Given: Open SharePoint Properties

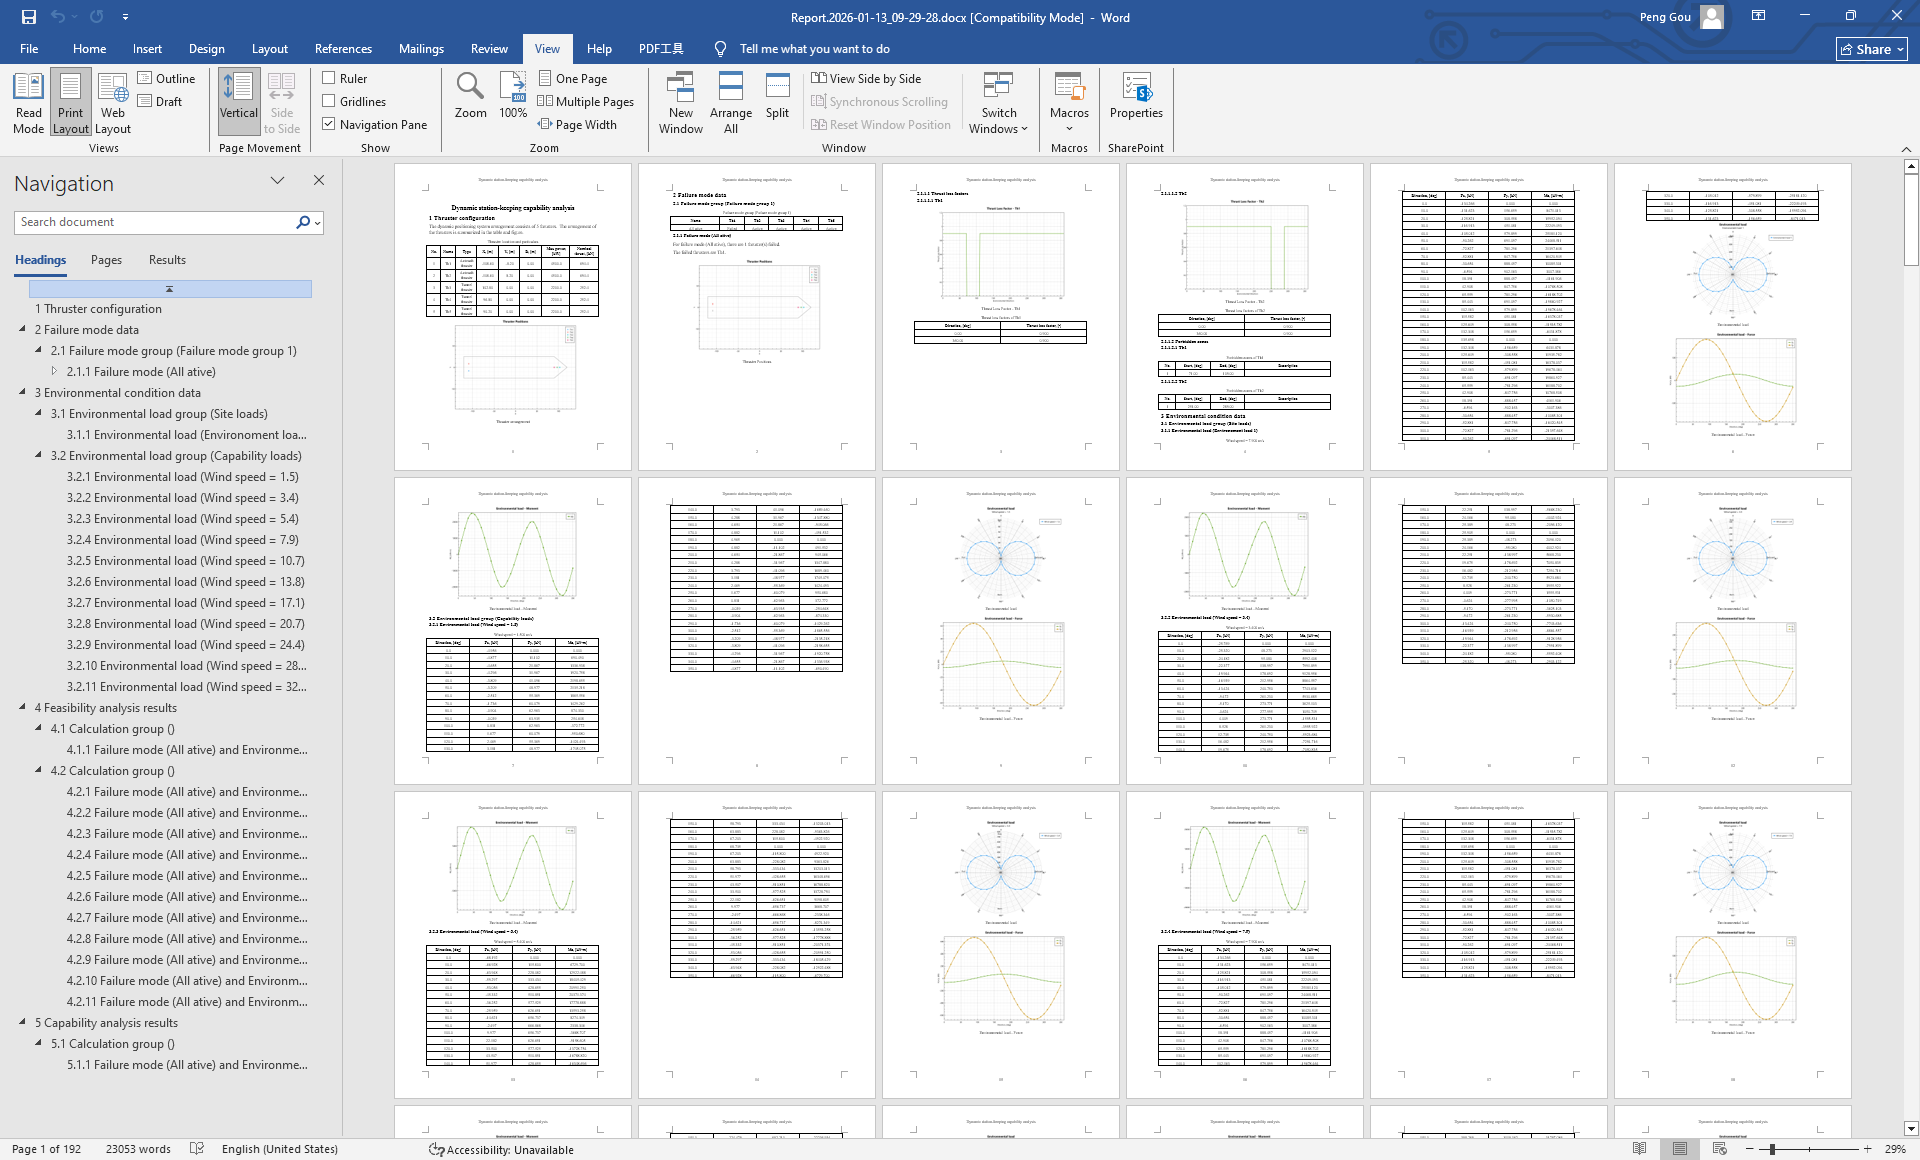Looking at the screenshot, I should pyautogui.click(x=1136, y=96).
